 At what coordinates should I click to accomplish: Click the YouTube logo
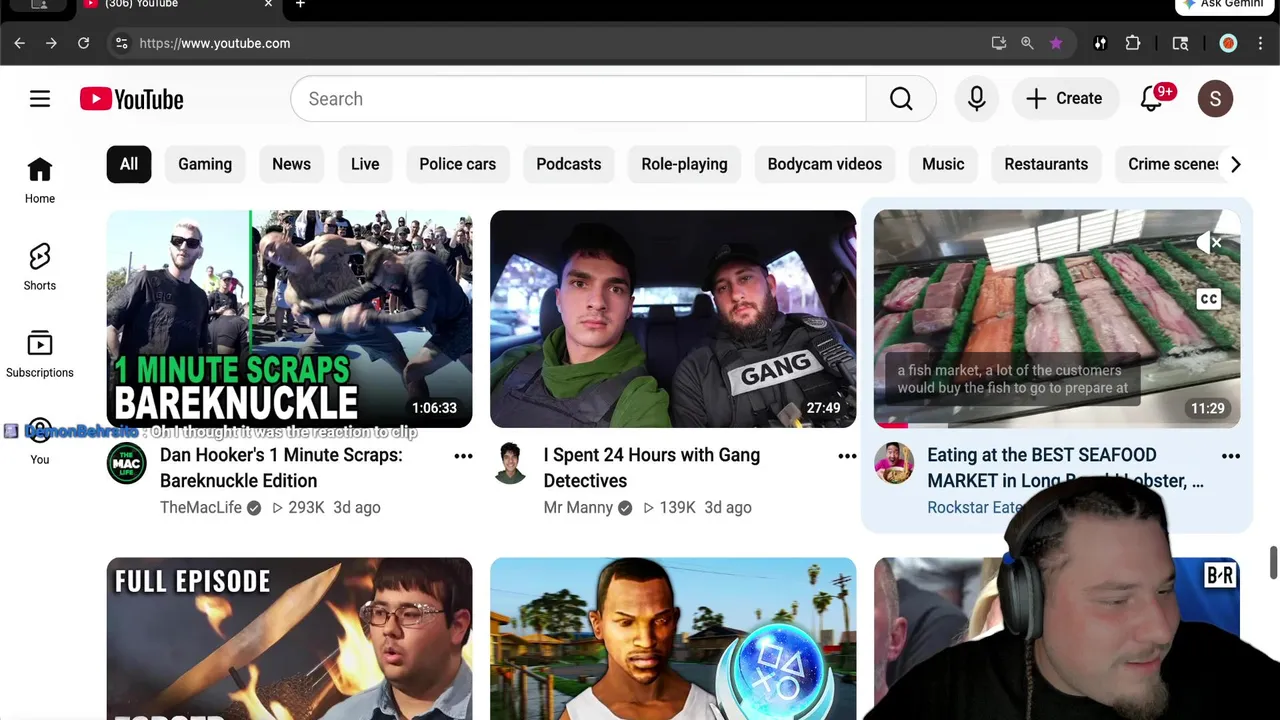pos(132,99)
